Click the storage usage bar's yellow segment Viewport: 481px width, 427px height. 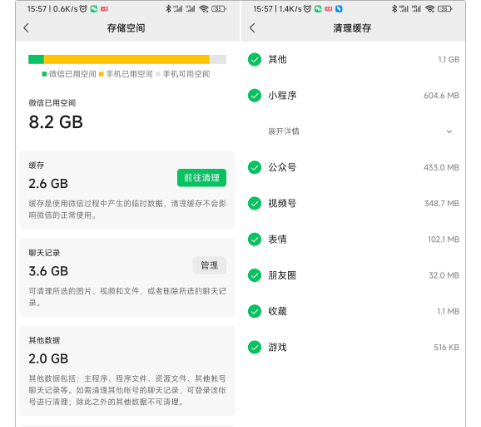(x=126, y=59)
